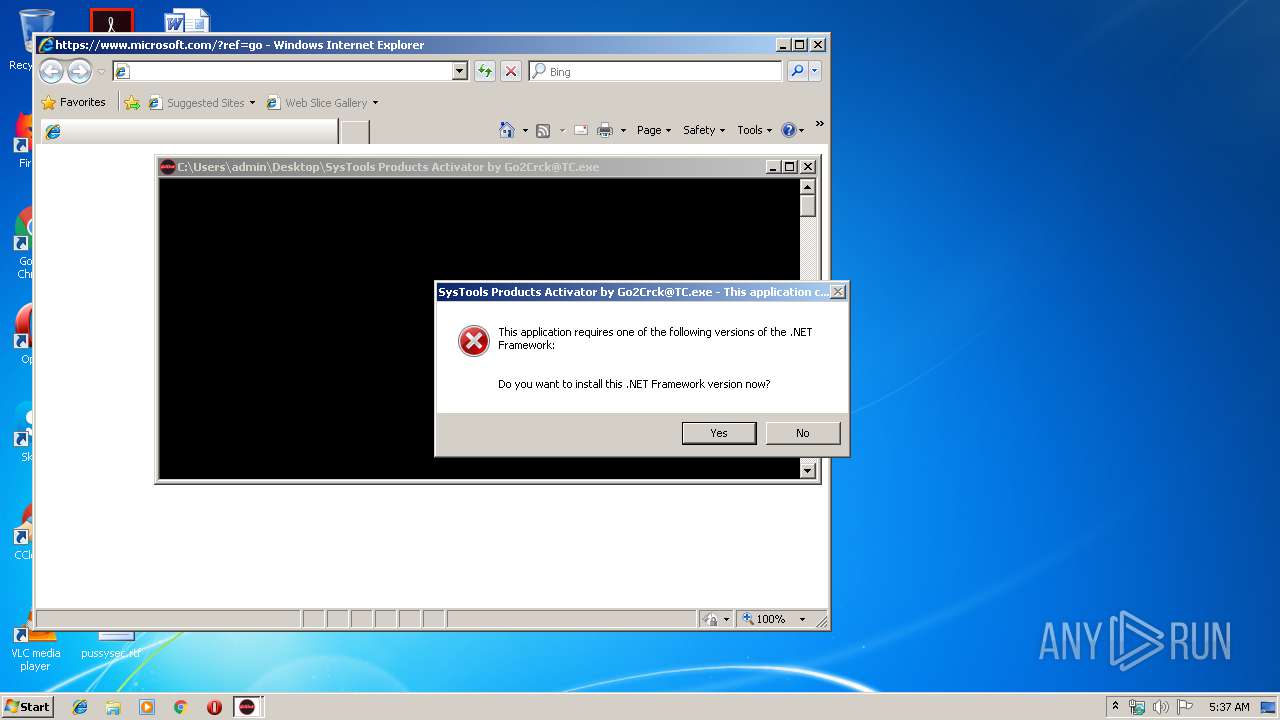Go forward in Internet Explorer

[79, 71]
